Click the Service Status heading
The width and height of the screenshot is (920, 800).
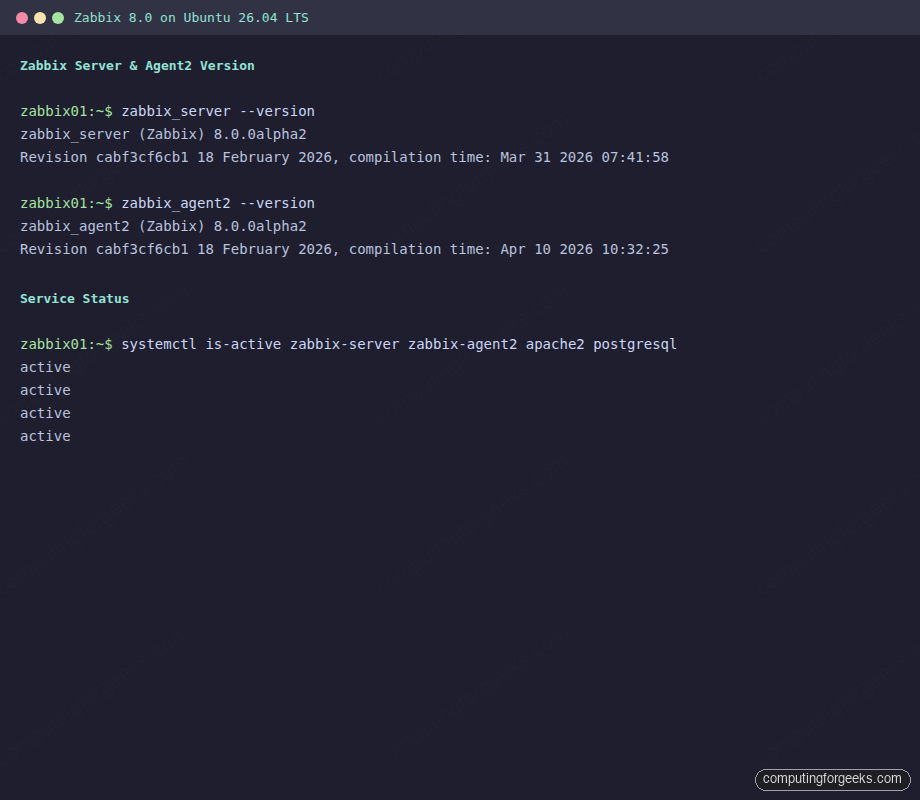point(74,298)
